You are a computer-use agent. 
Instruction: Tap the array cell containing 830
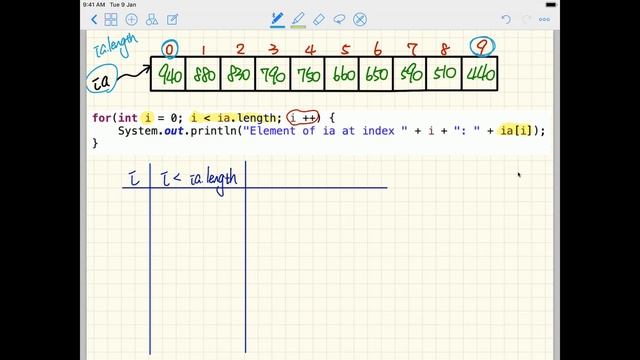(238, 74)
